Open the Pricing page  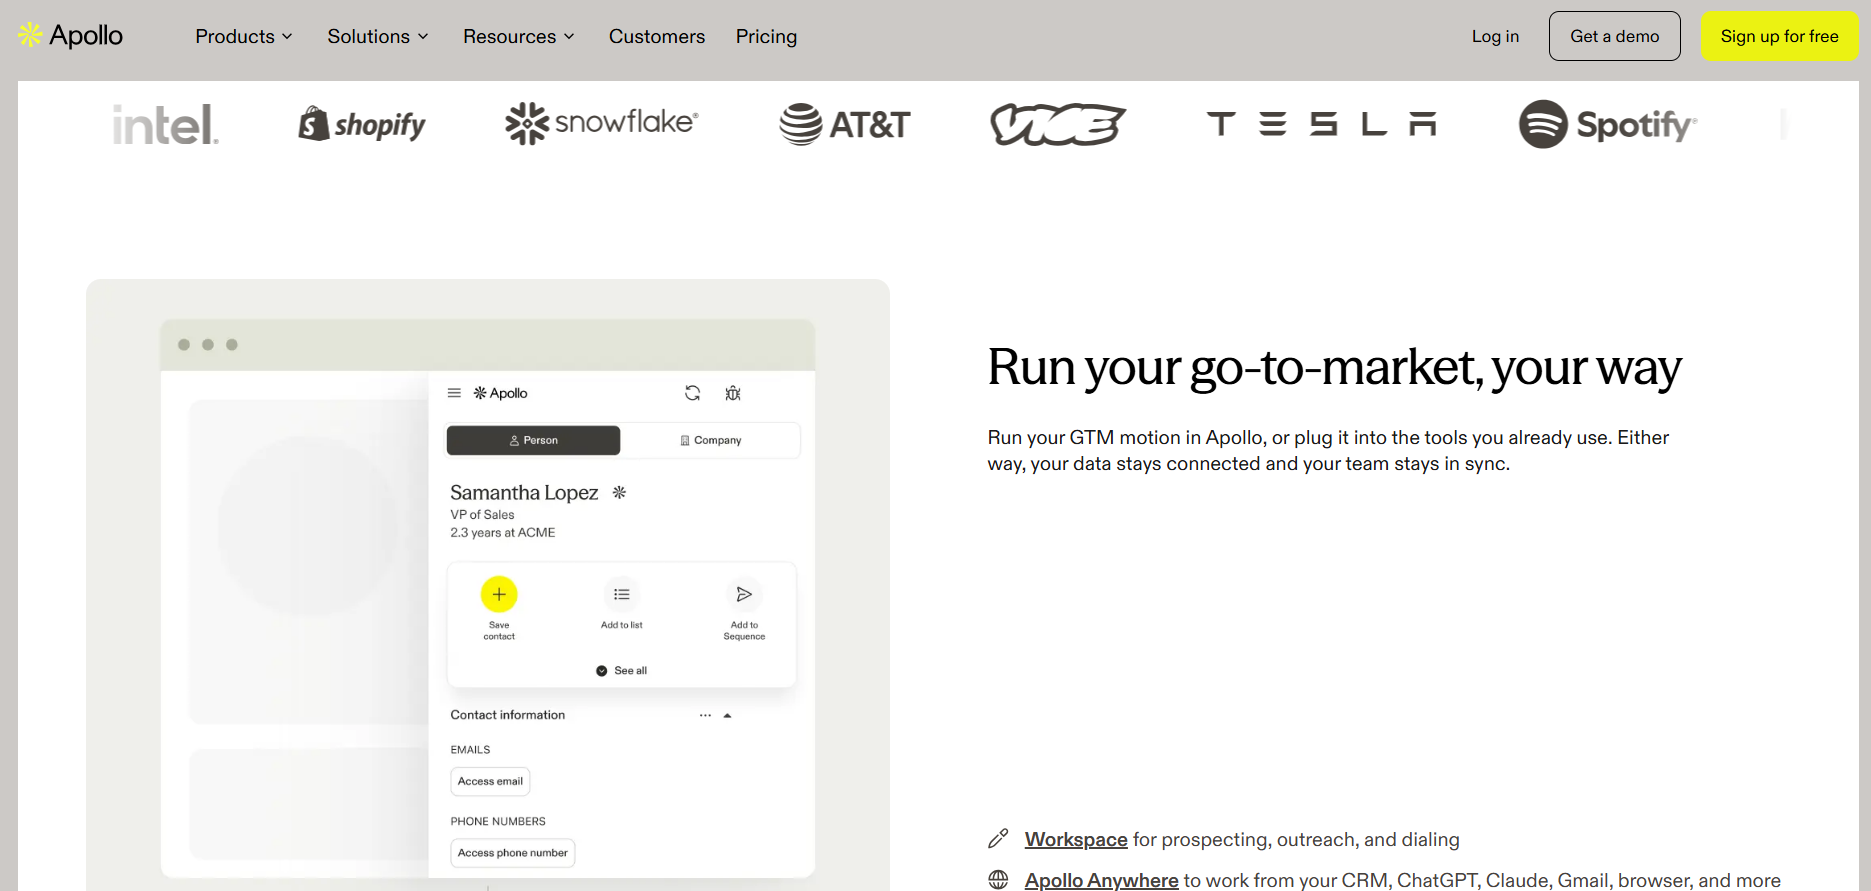coord(767,36)
